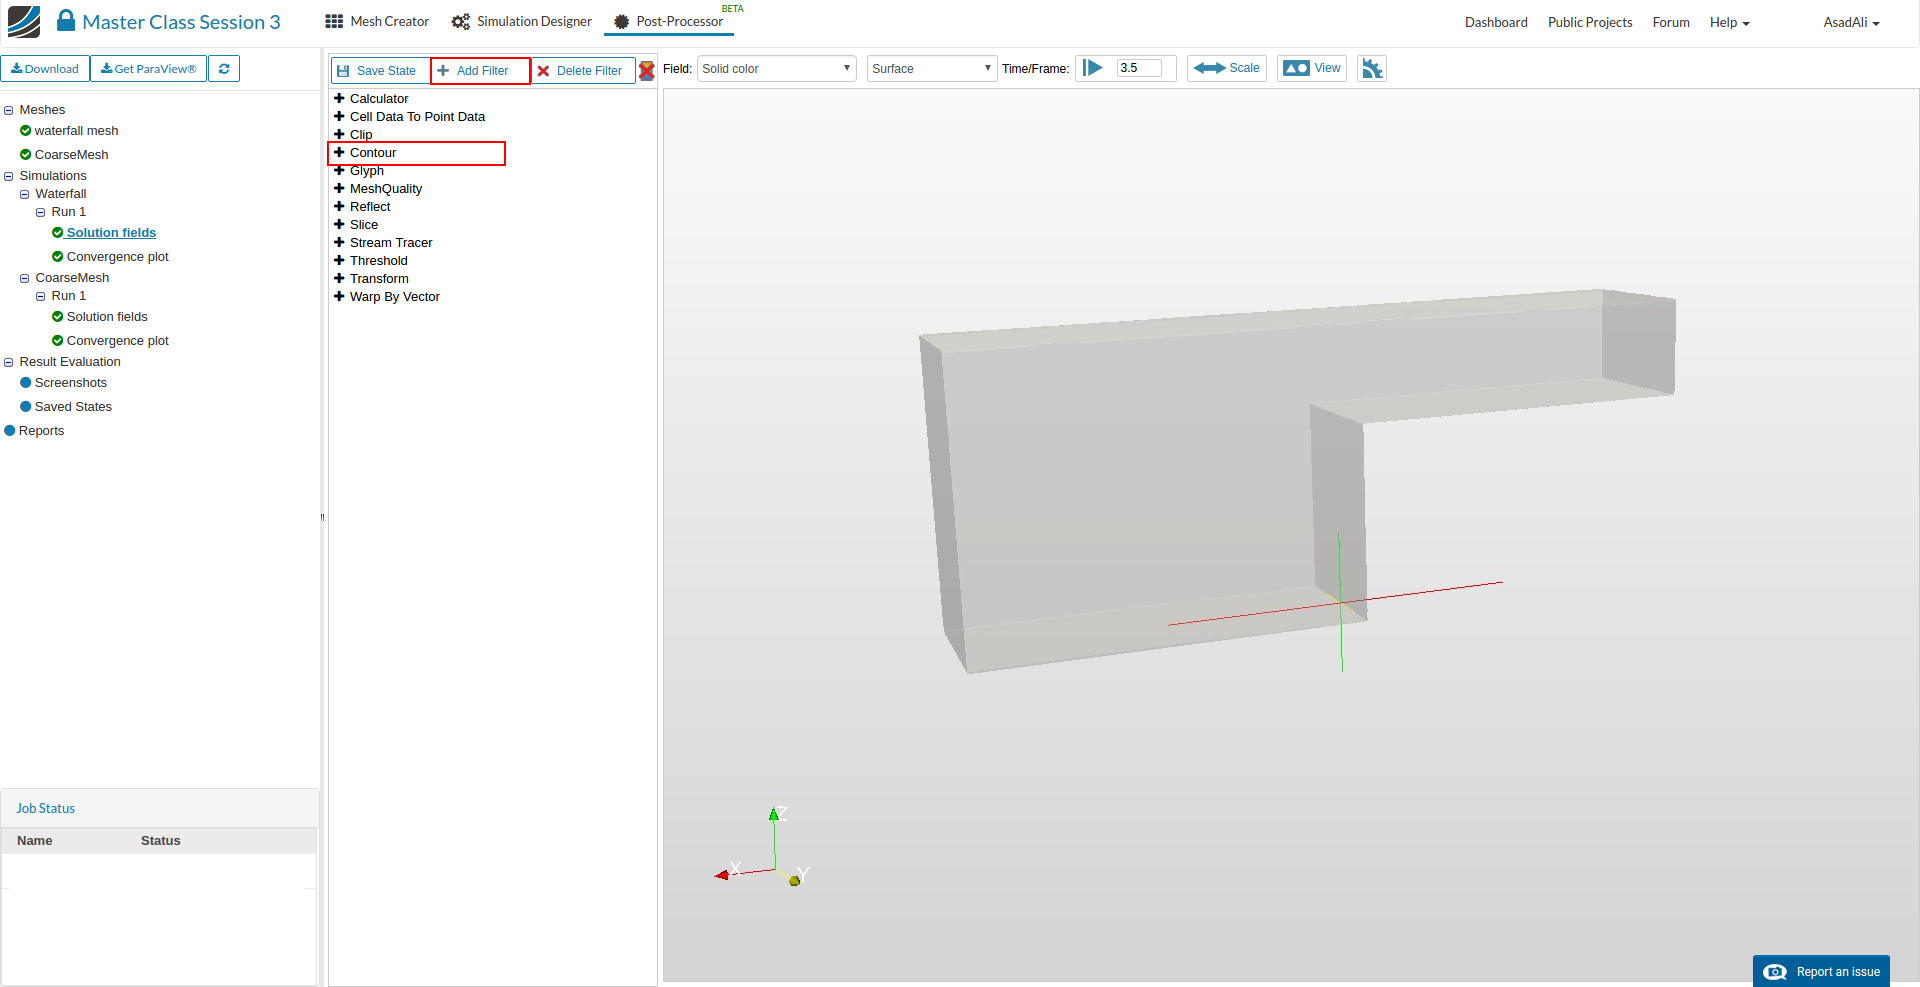Click the fit-to-view axes icon

click(1372, 69)
